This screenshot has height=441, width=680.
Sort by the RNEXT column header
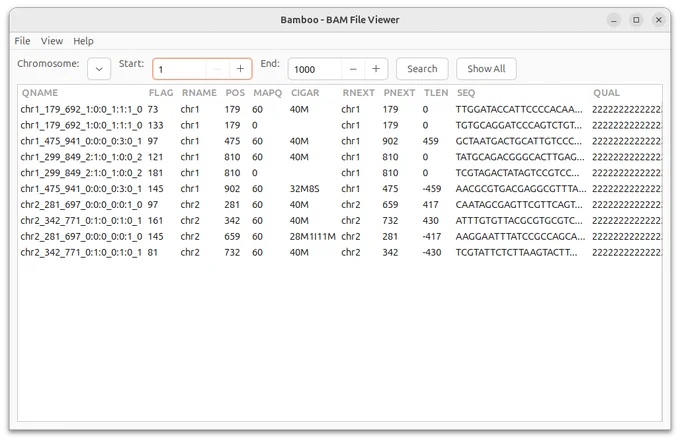point(358,93)
